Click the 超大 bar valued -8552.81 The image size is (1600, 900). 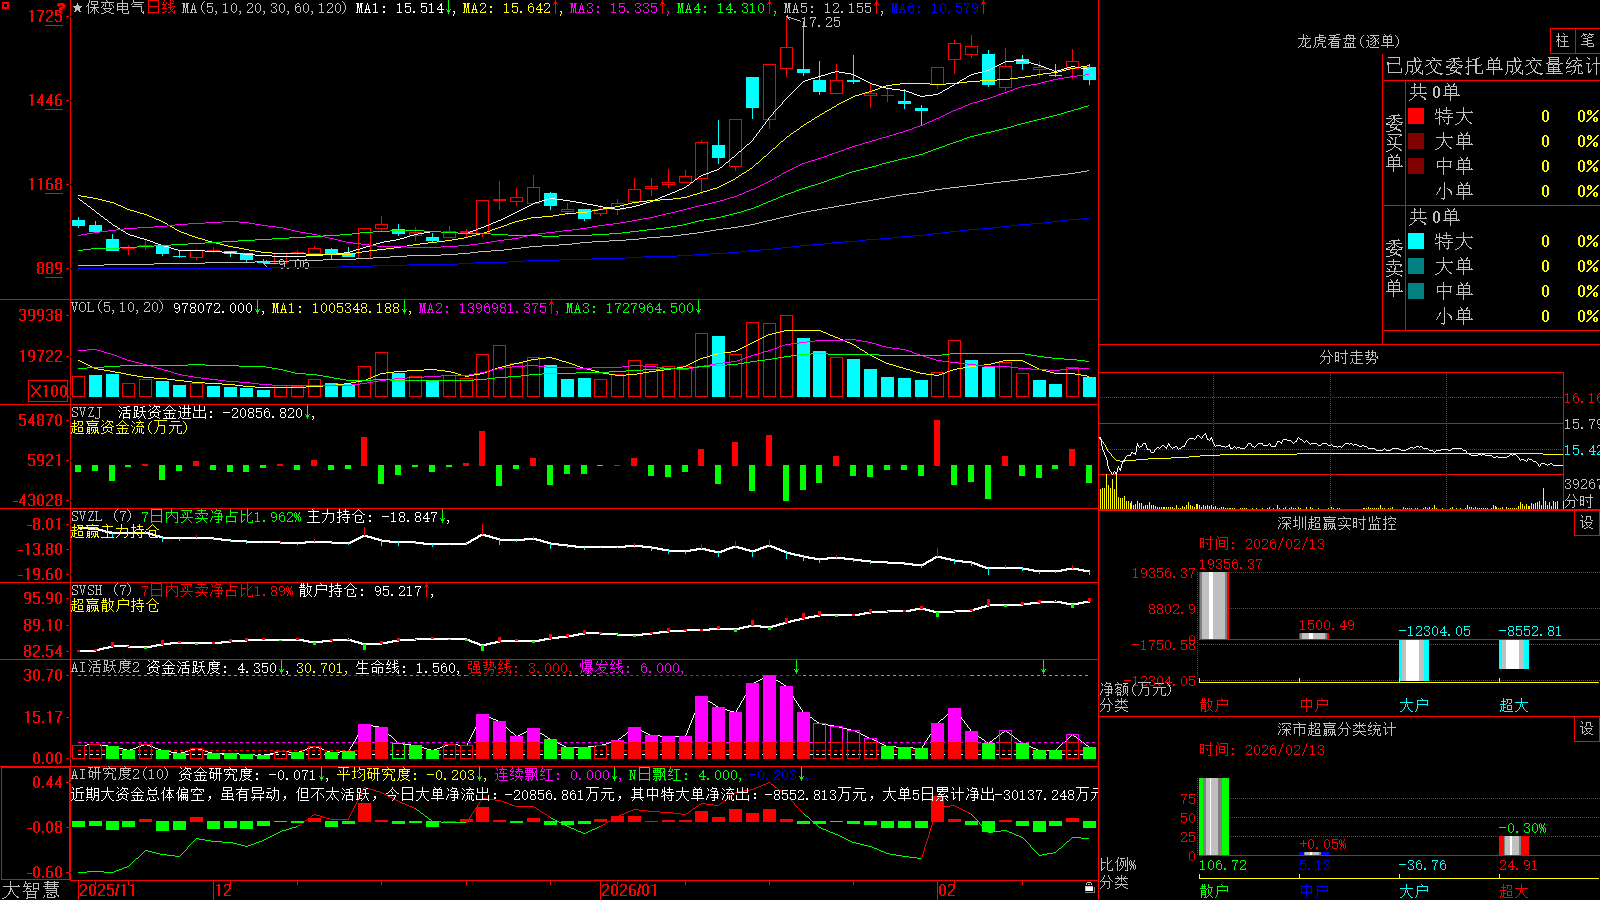click(1514, 654)
